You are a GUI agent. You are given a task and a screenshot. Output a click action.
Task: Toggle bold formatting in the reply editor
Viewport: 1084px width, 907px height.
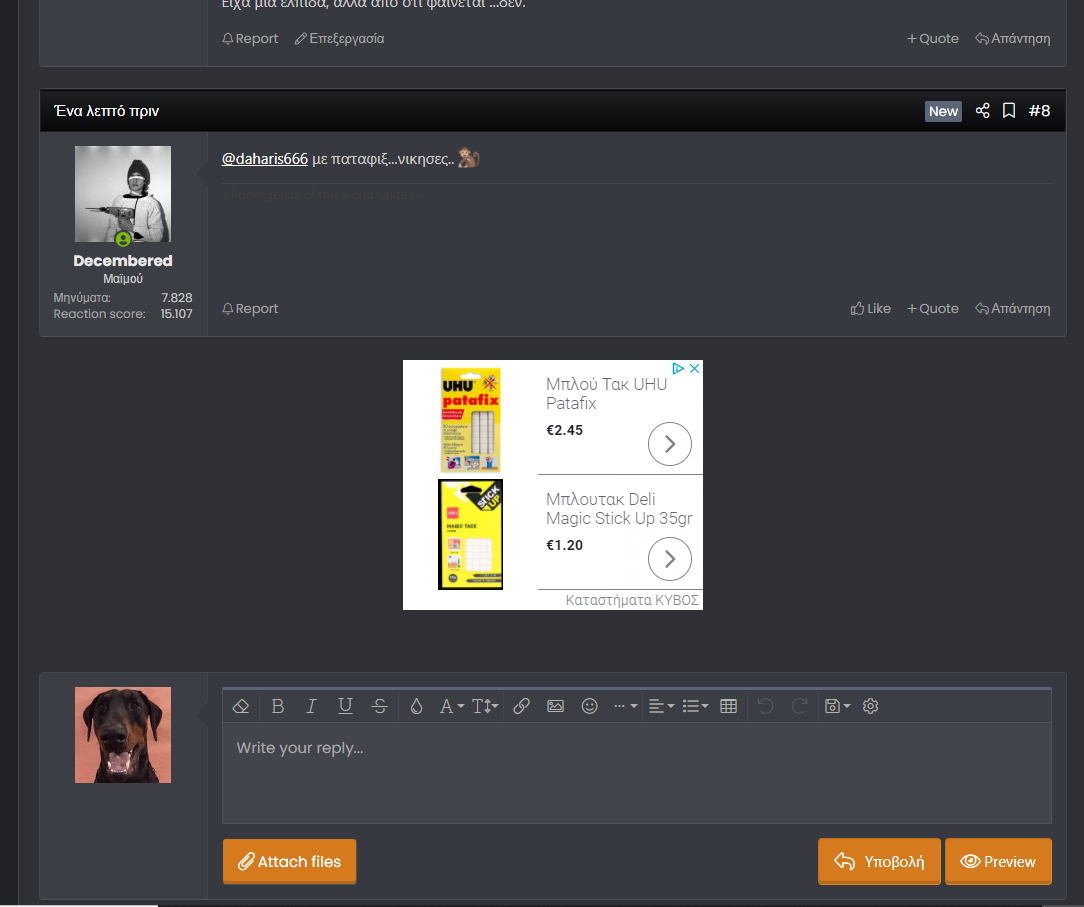click(278, 706)
